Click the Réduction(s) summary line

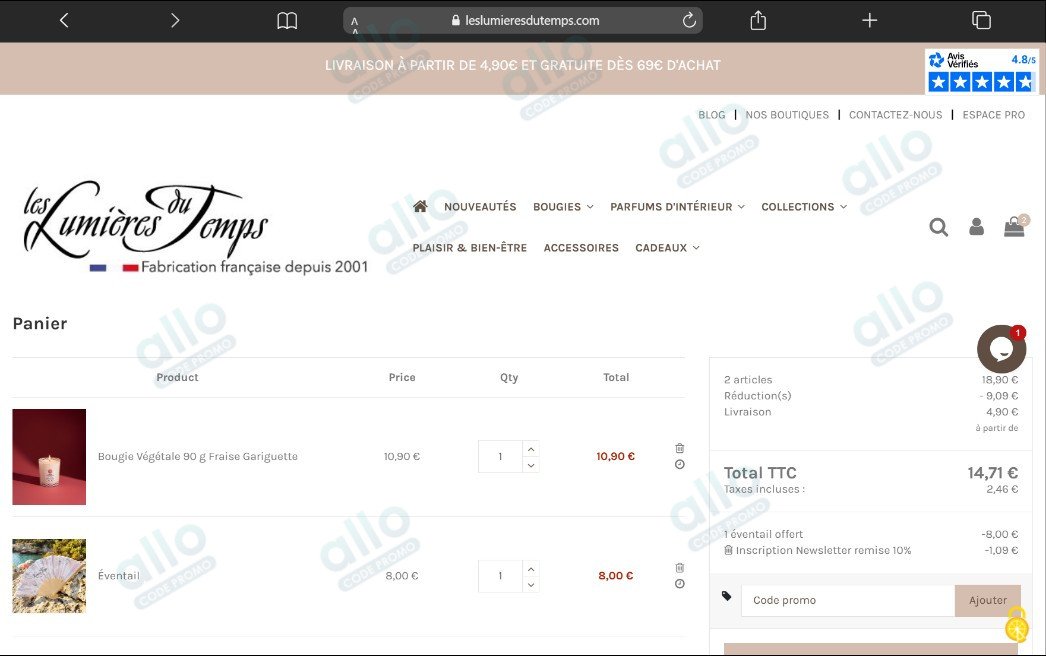871,396
